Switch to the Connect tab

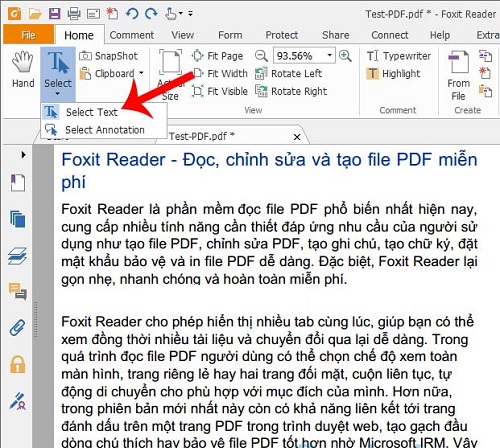pos(390,35)
